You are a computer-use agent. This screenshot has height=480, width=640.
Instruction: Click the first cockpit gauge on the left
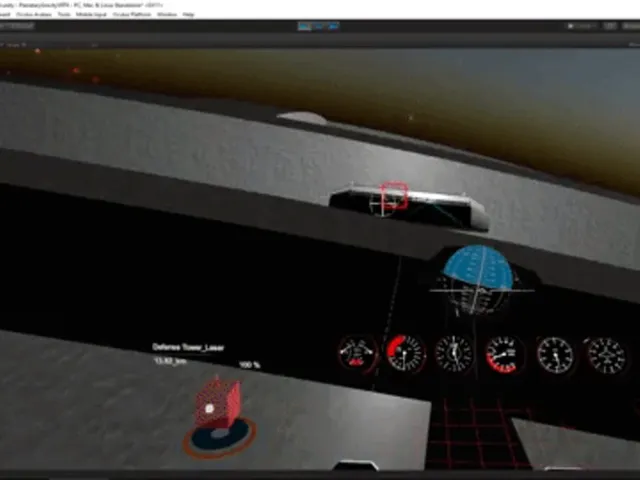[358, 354]
